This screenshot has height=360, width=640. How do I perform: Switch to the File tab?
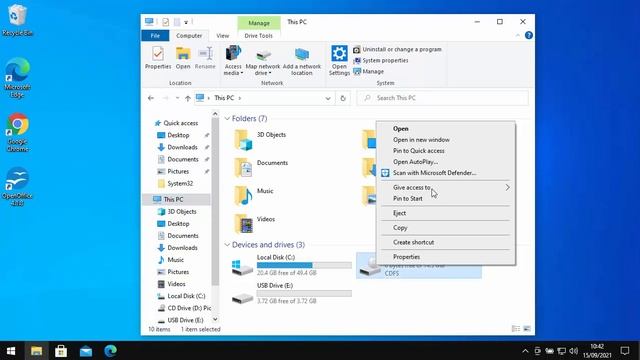pyautogui.click(x=155, y=36)
